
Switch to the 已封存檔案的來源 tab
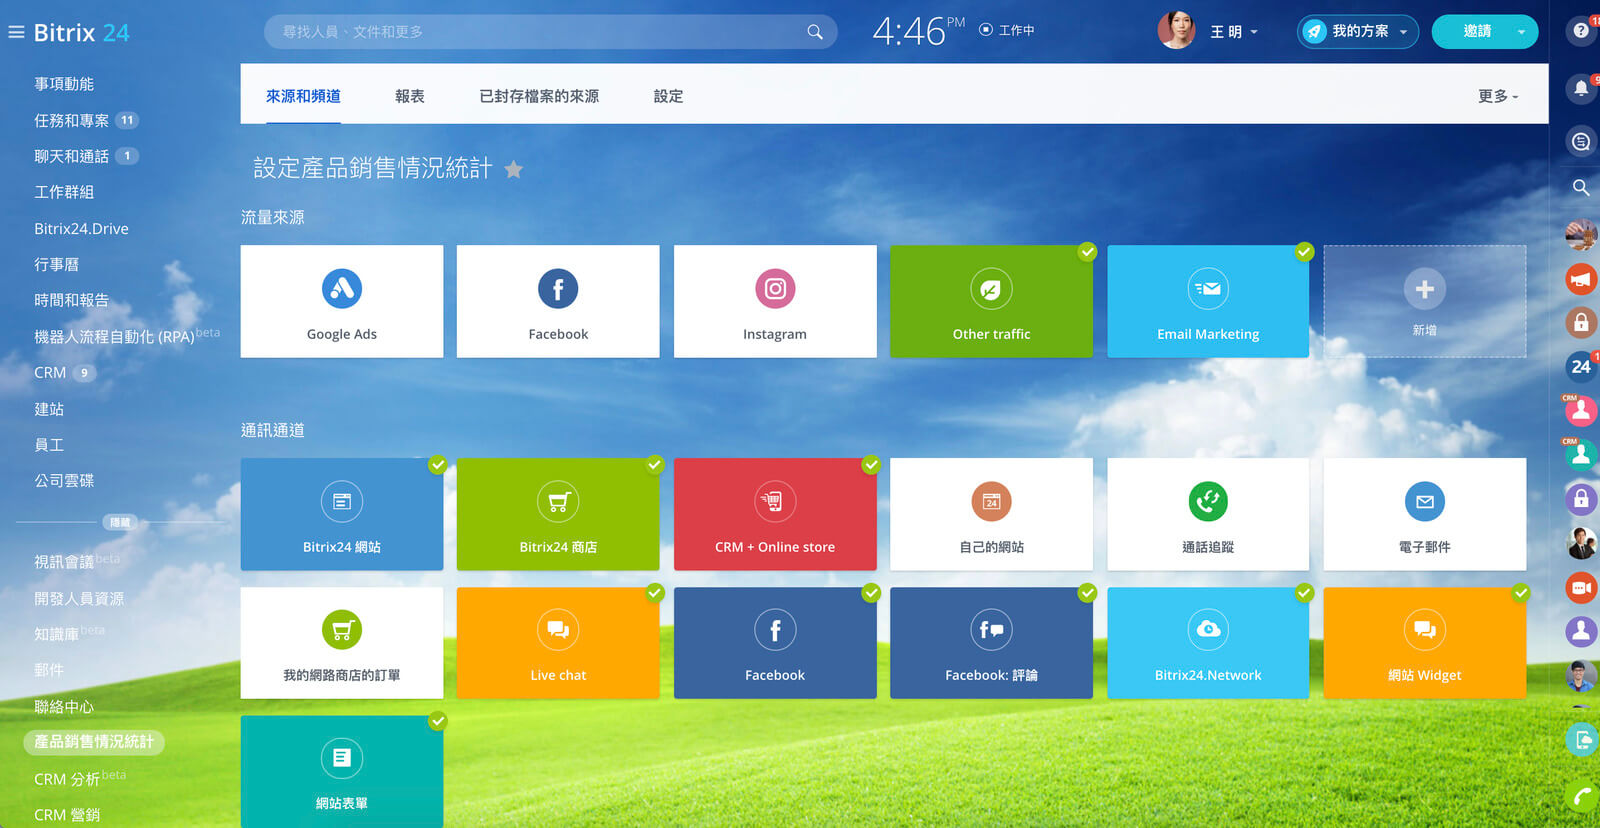click(539, 96)
